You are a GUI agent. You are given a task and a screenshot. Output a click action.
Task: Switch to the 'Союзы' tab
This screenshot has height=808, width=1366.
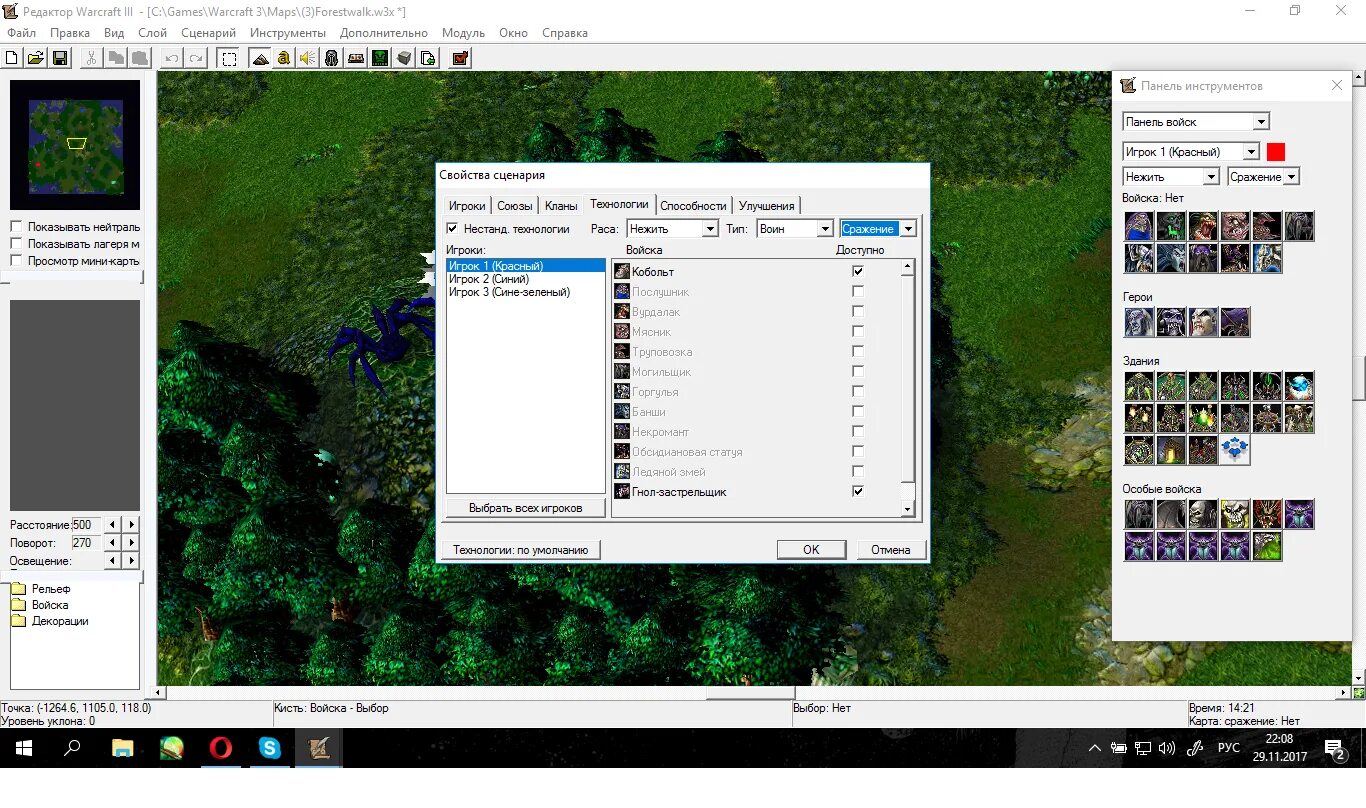[515, 206]
